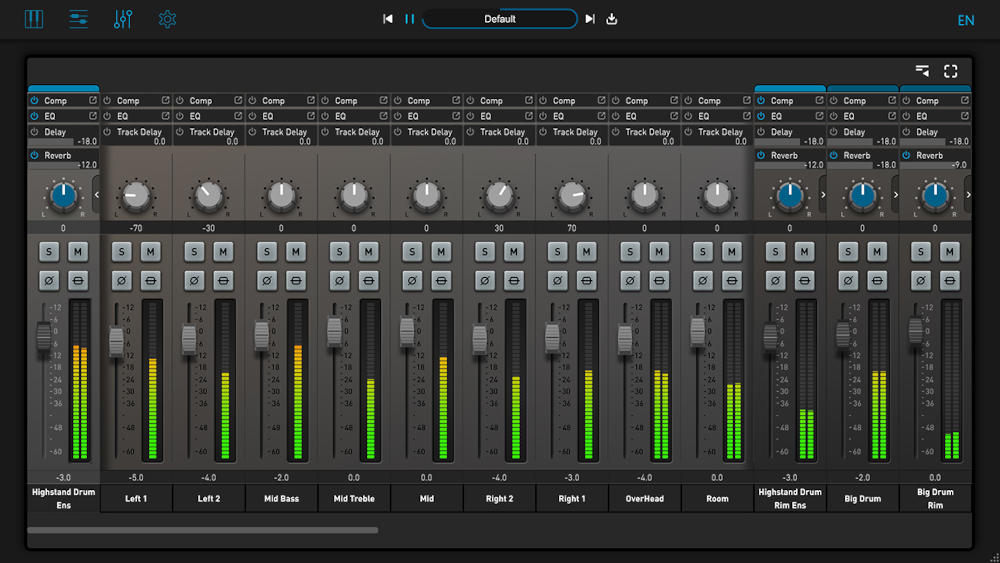Open the settings gear icon
This screenshot has width=1000, height=563.
pos(167,19)
